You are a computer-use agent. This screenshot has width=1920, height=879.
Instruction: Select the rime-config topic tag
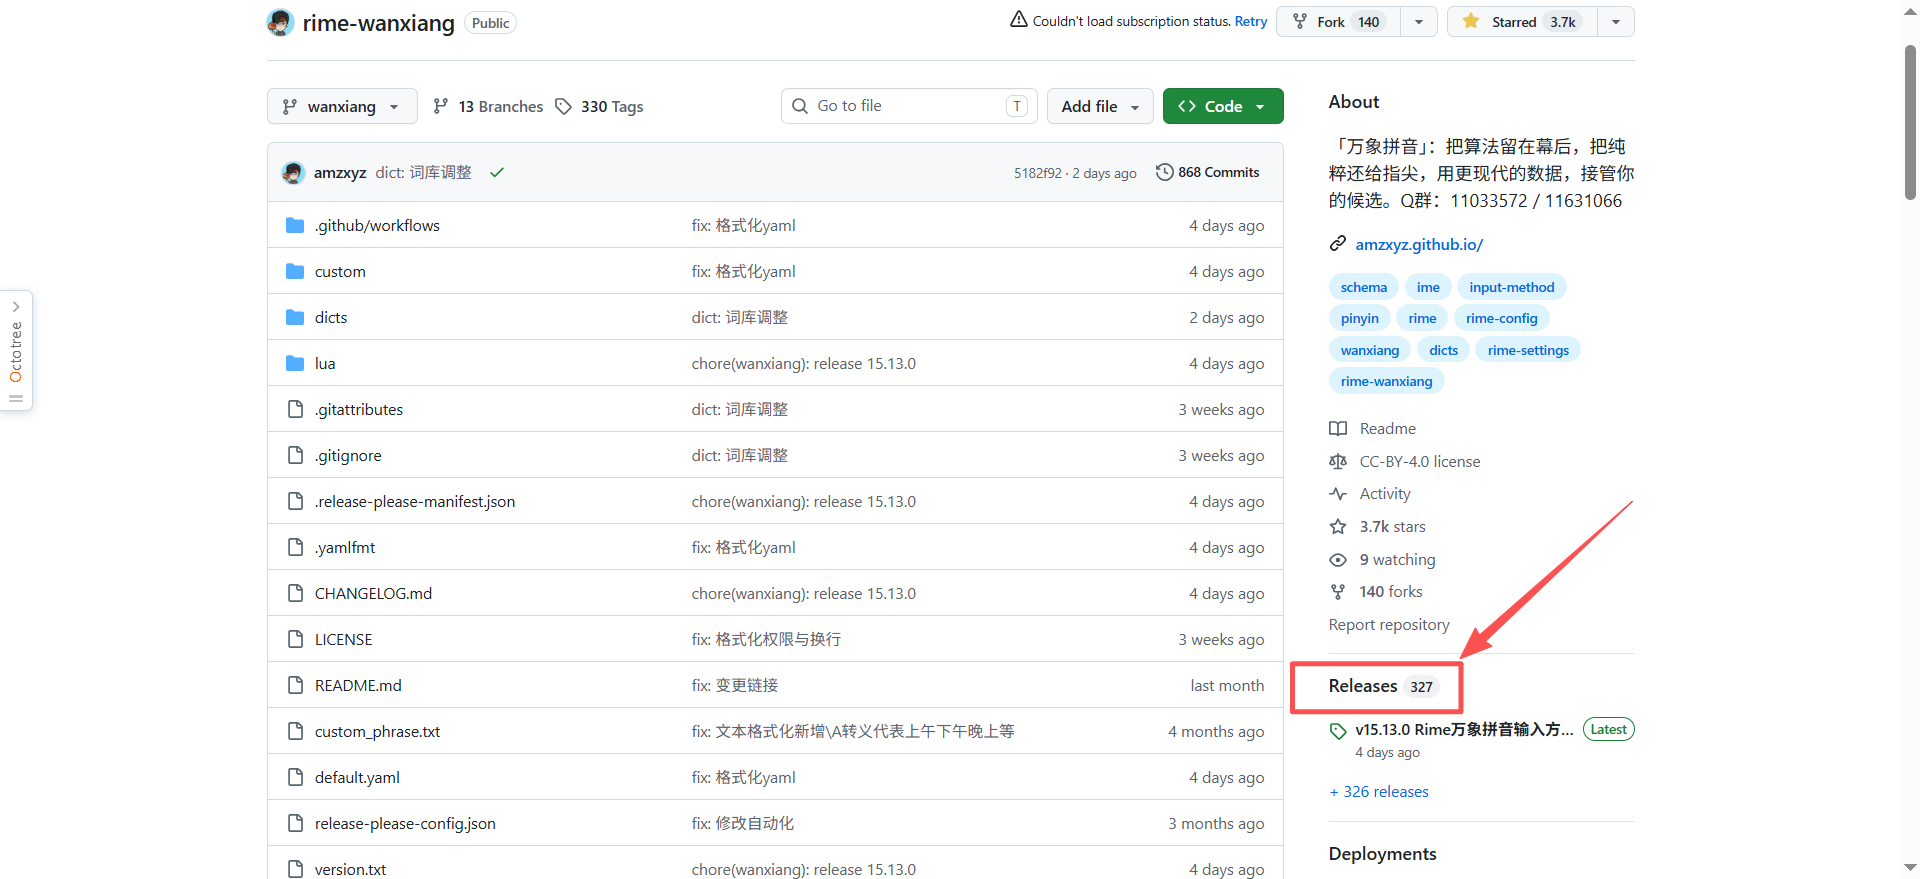(1502, 318)
